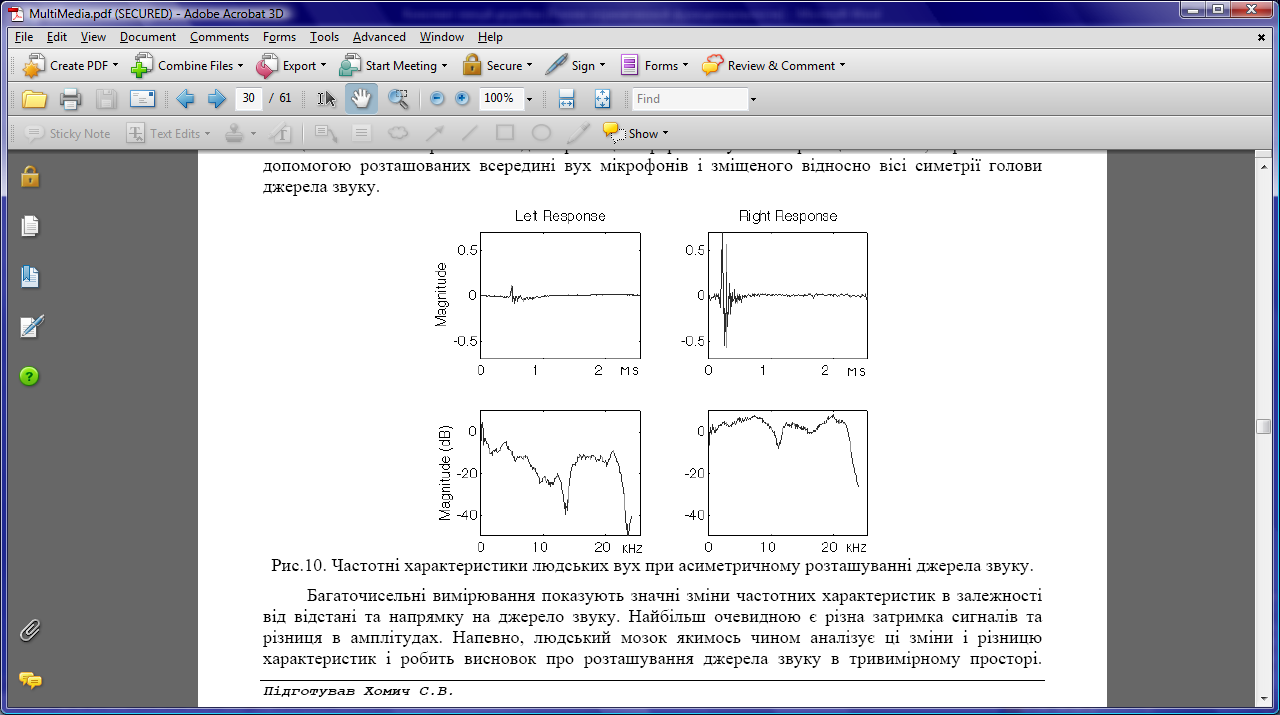Zoom in with the plus button
The height and width of the screenshot is (715, 1280).
(462, 99)
